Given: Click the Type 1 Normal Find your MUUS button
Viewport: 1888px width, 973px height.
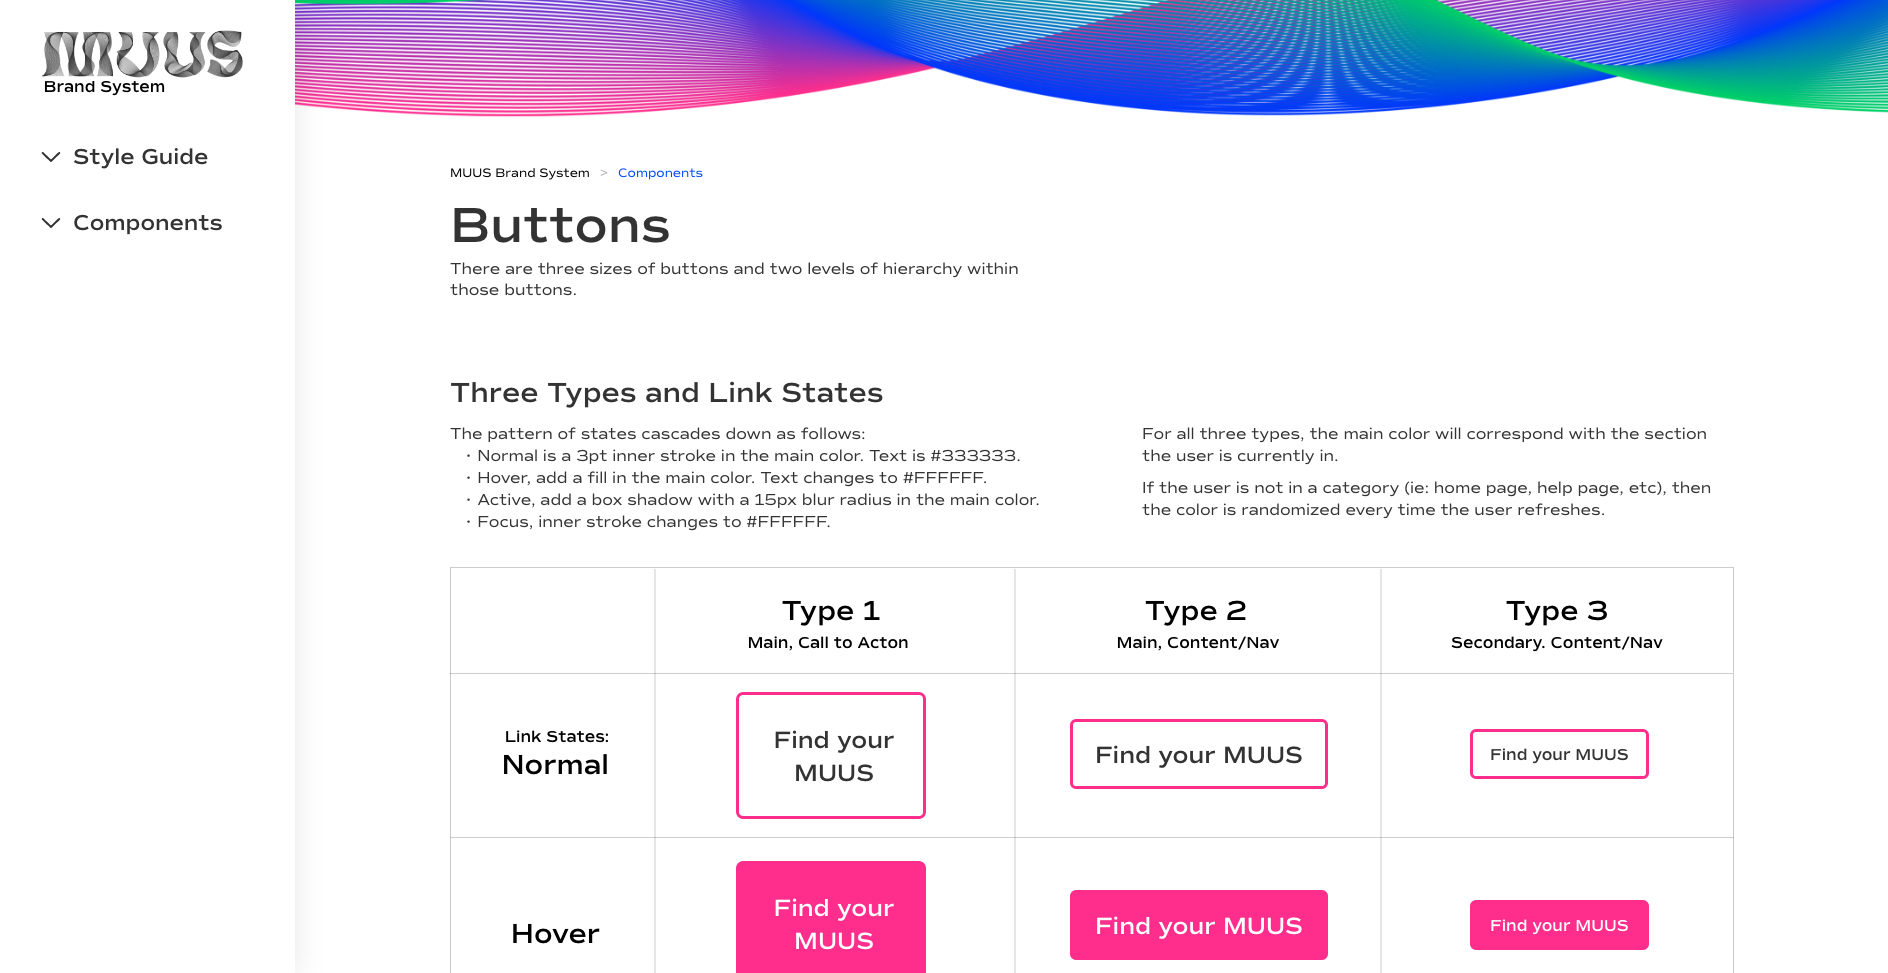Looking at the screenshot, I should (831, 755).
